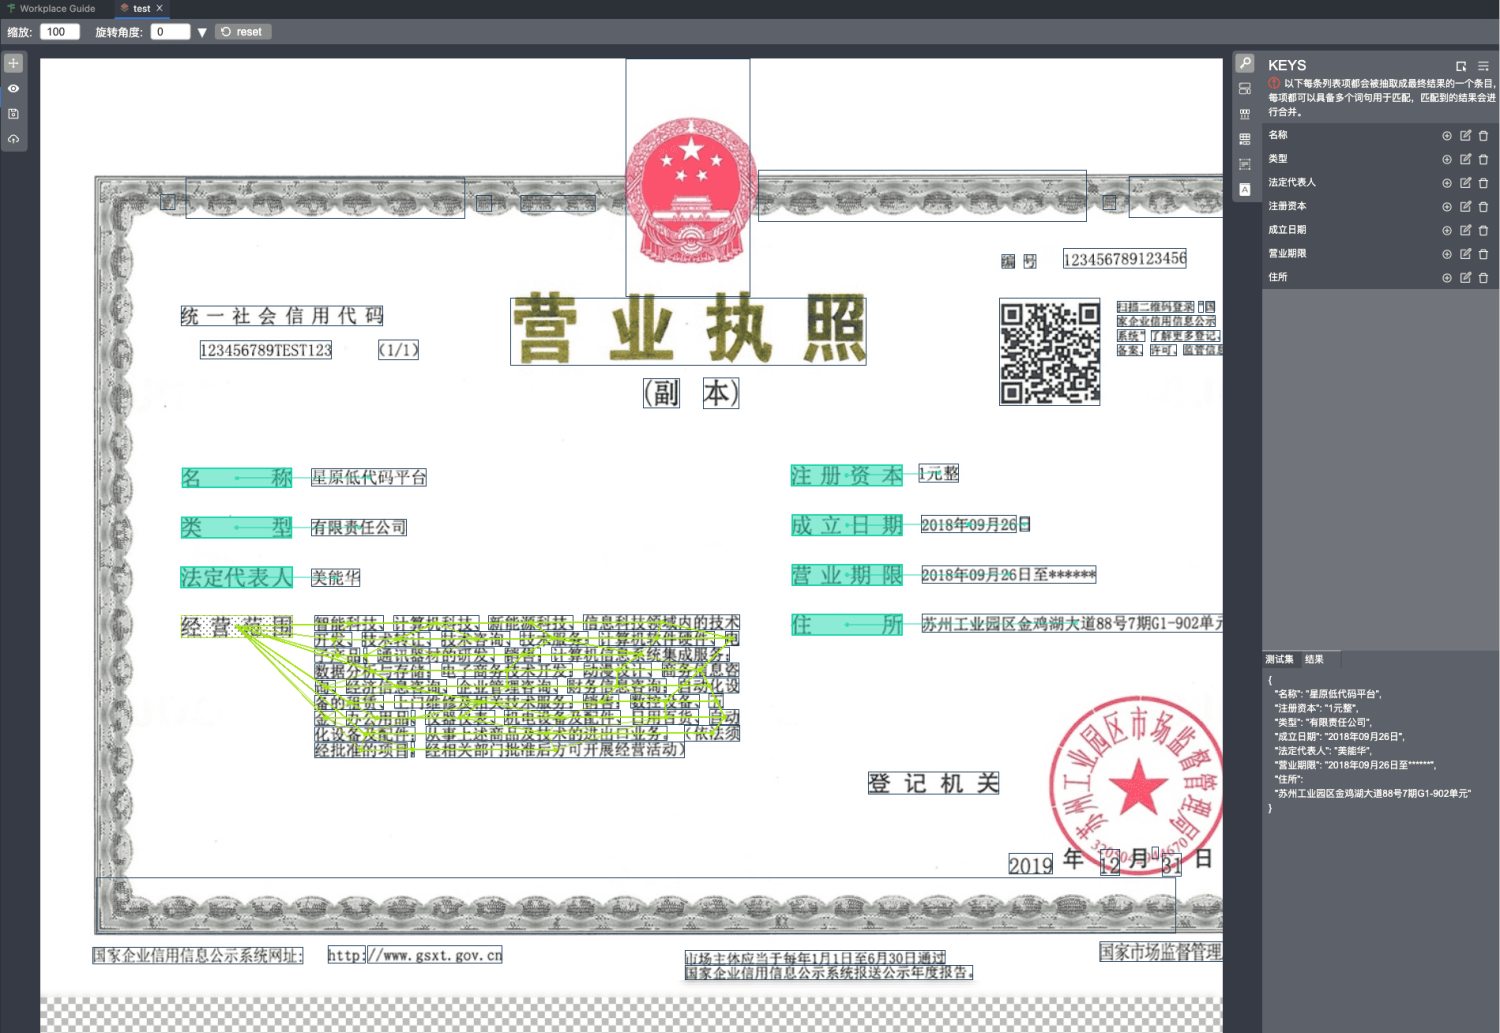The image size is (1500, 1033).
Task: Click the www.gsxt.gov.cn URL box
Action: 434,955
